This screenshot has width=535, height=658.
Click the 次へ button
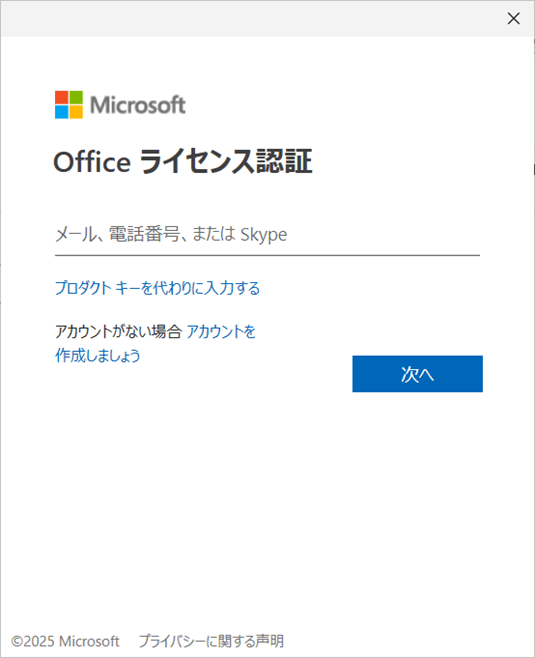418,374
